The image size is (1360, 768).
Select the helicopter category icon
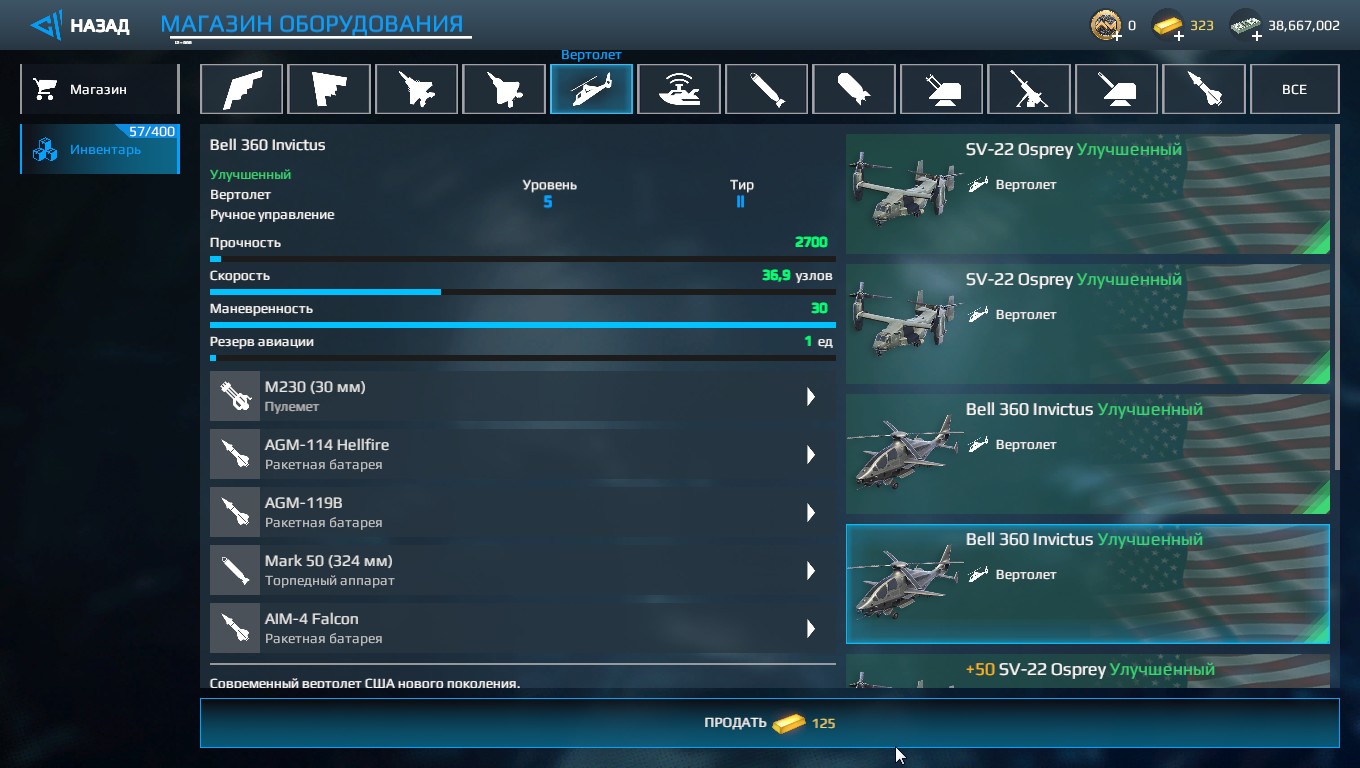point(591,89)
